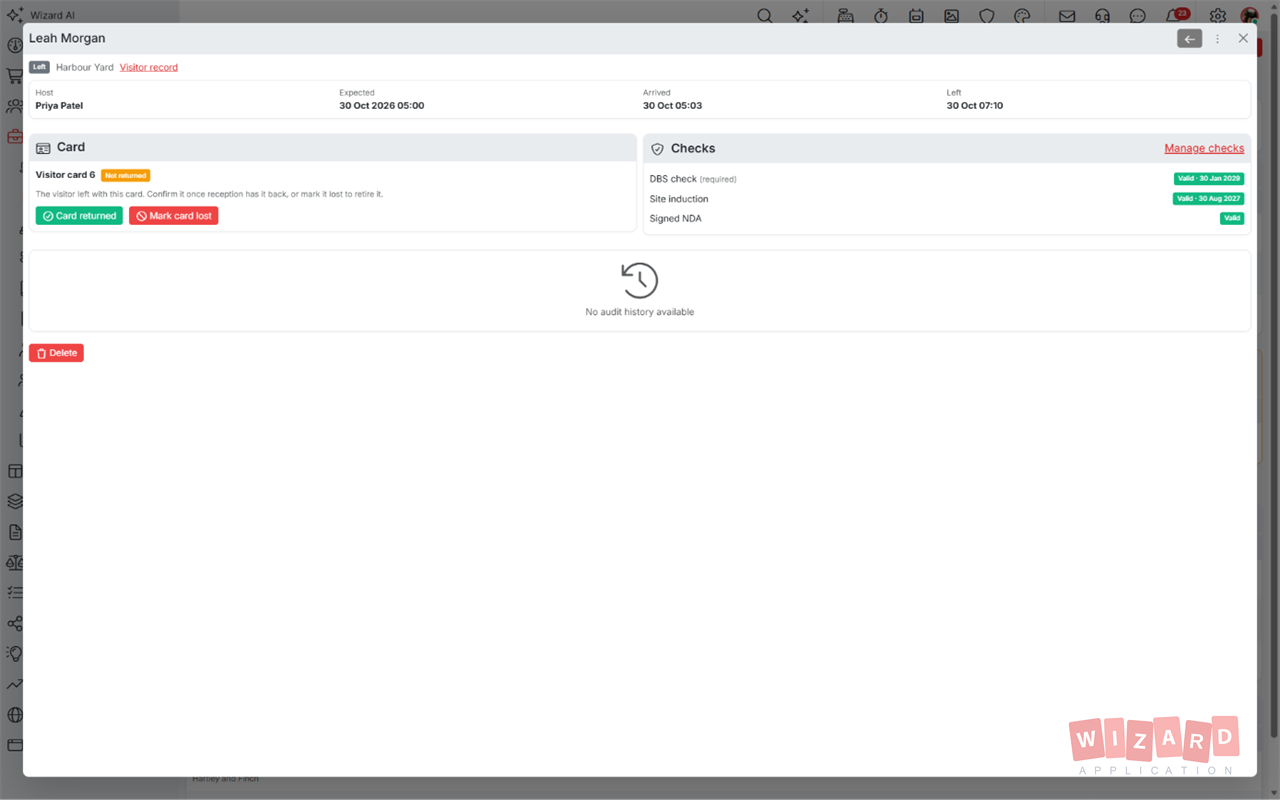1280x800 pixels.
Task: Open the calendar icon in top toolbar
Action: [916, 16]
